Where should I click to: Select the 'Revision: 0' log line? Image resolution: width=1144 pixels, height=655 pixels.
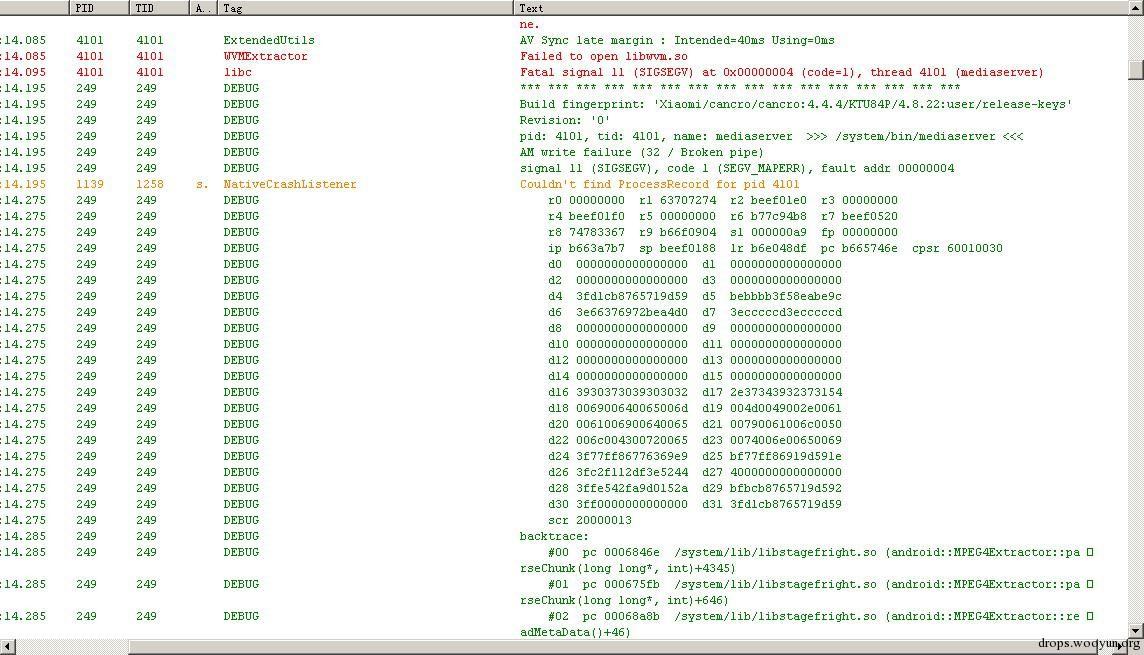click(565, 120)
